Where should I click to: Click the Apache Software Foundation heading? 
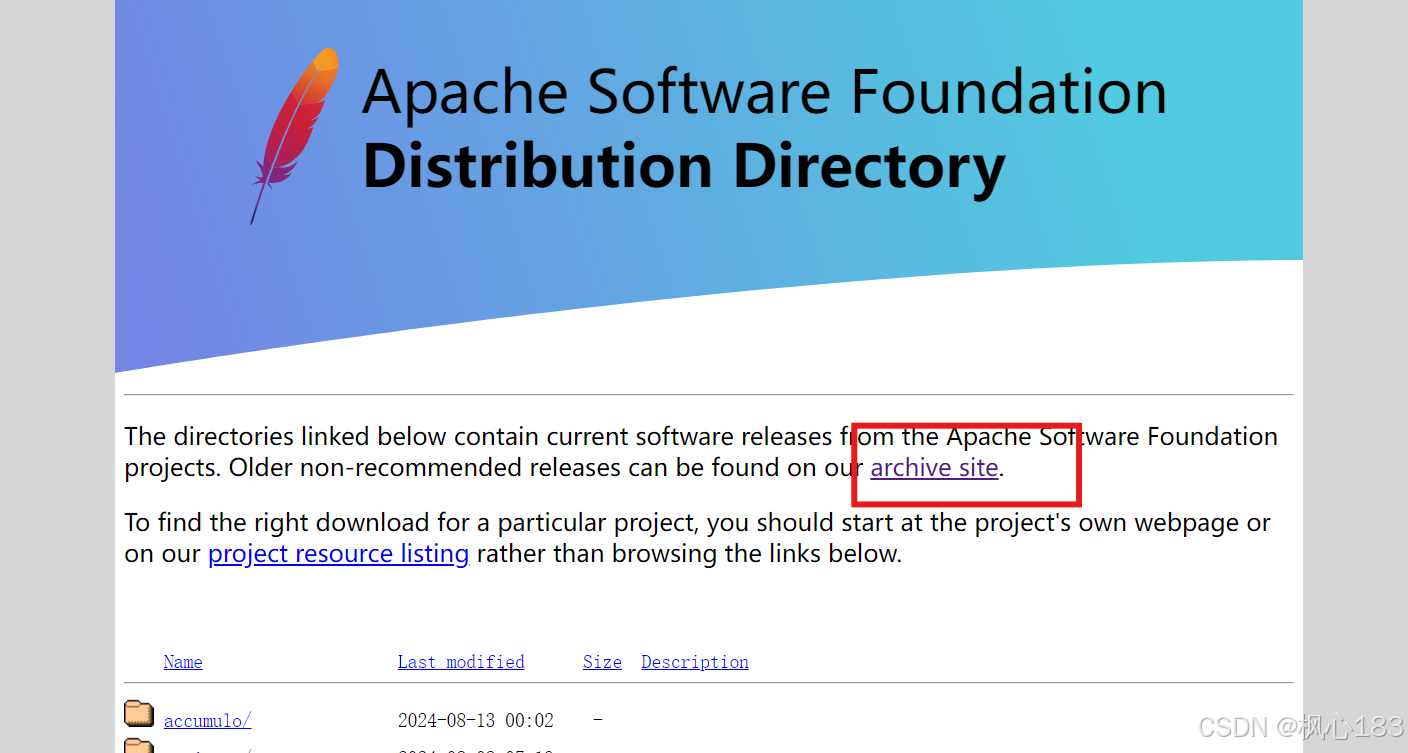click(x=765, y=93)
